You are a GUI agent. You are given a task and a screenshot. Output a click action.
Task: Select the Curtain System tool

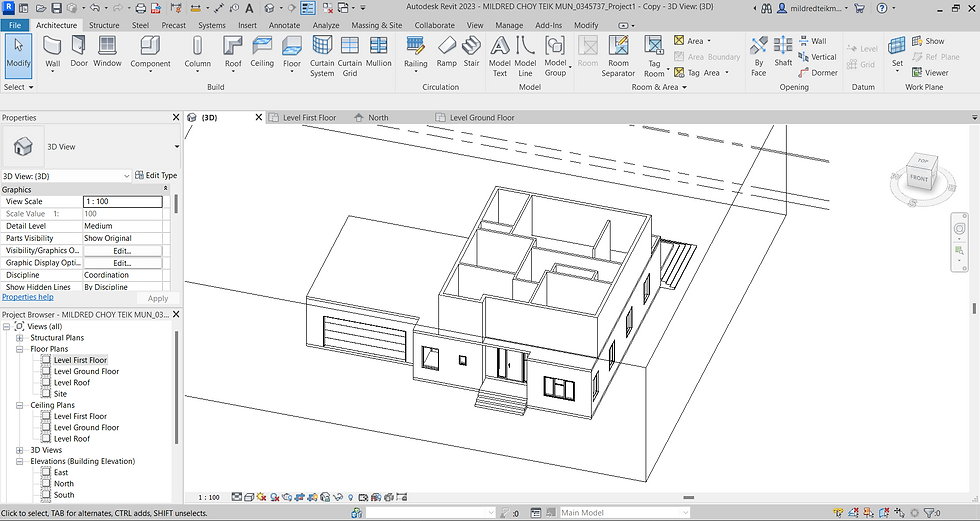coord(322,56)
